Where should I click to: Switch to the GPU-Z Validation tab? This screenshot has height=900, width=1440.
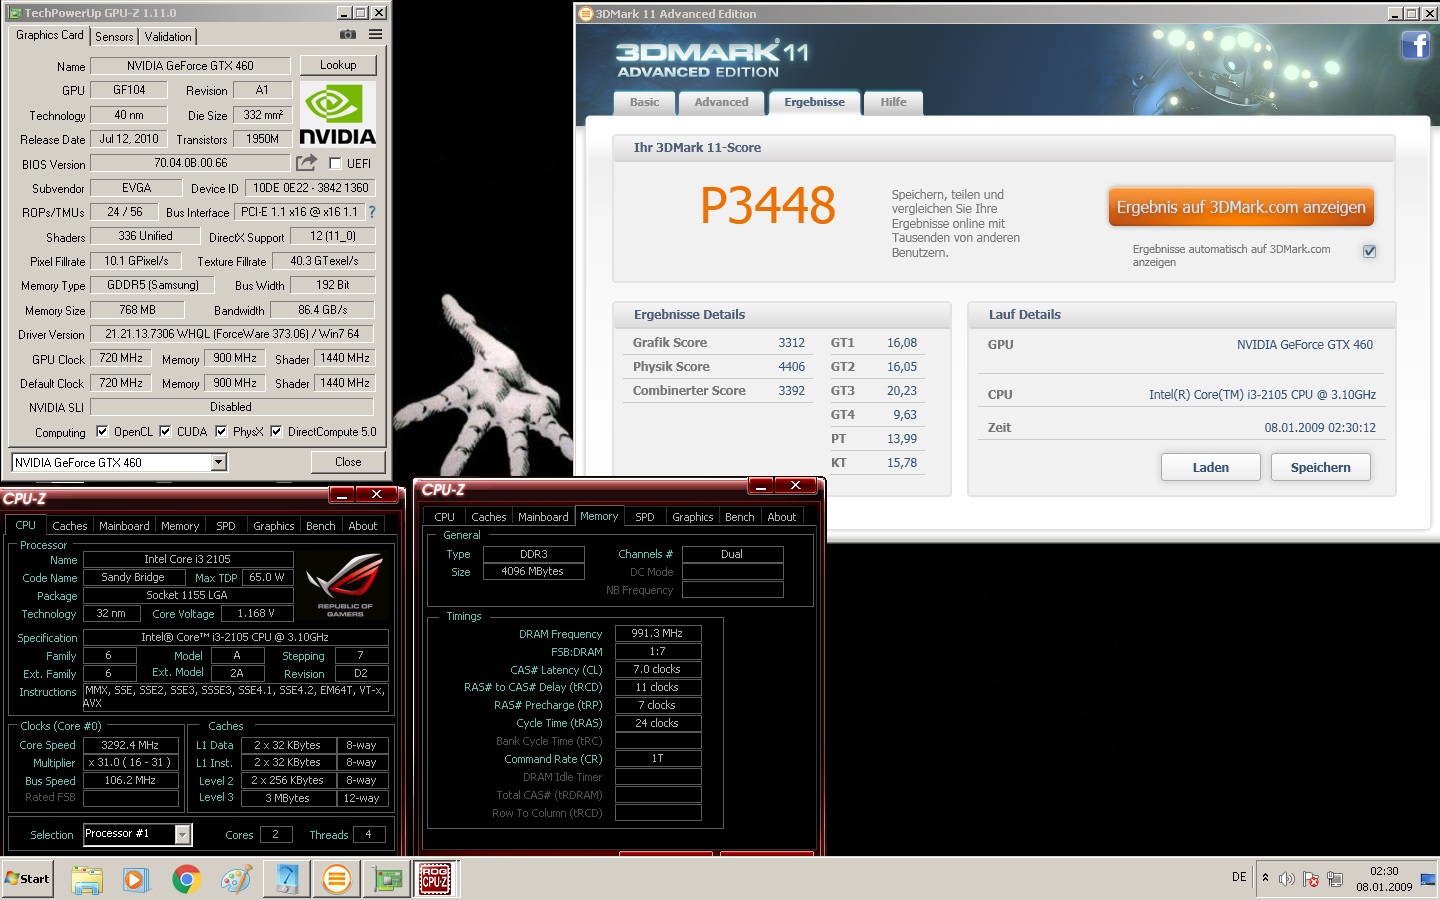pos(168,37)
